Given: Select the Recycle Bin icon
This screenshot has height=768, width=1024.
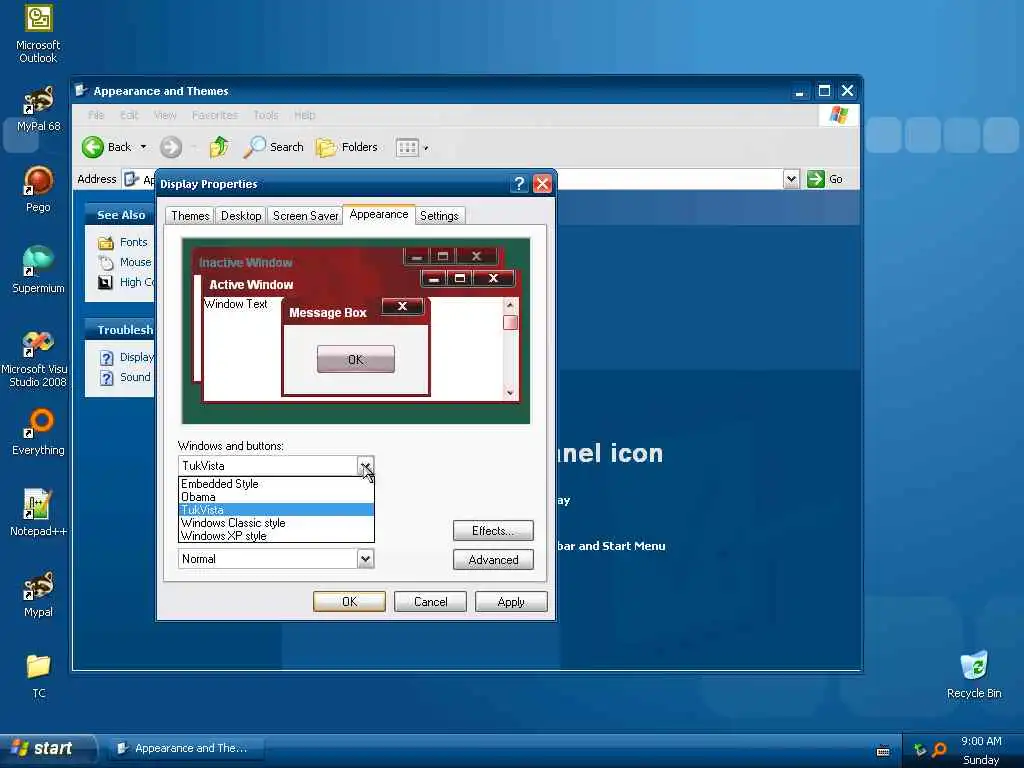Looking at the screenshot, I should pos(974,675).
